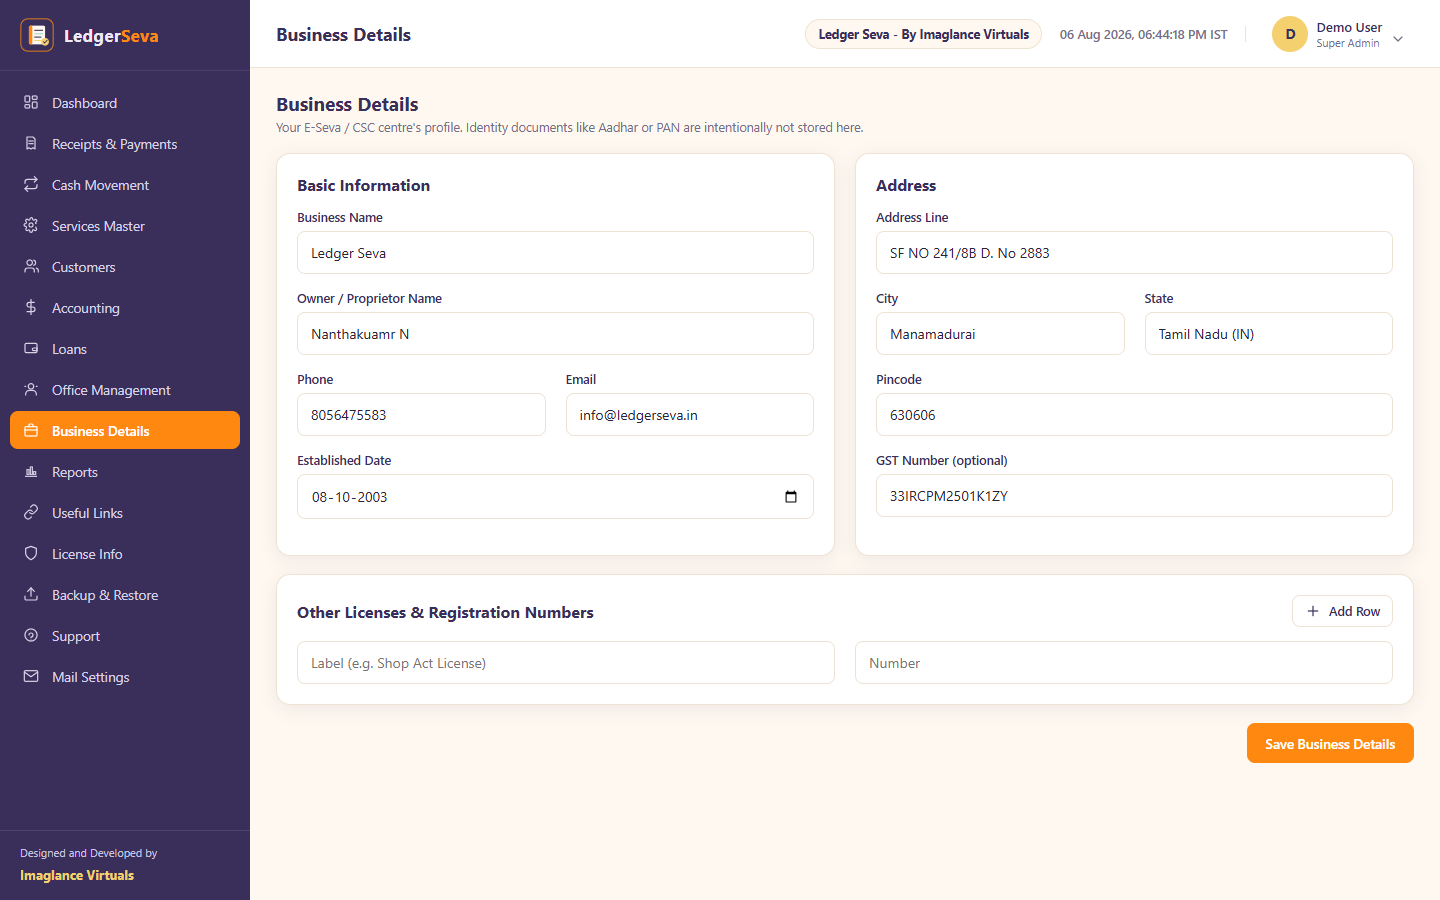Click the plus icon in Add Row
Screen dimensions: 1440x900
coord(1313,611)
